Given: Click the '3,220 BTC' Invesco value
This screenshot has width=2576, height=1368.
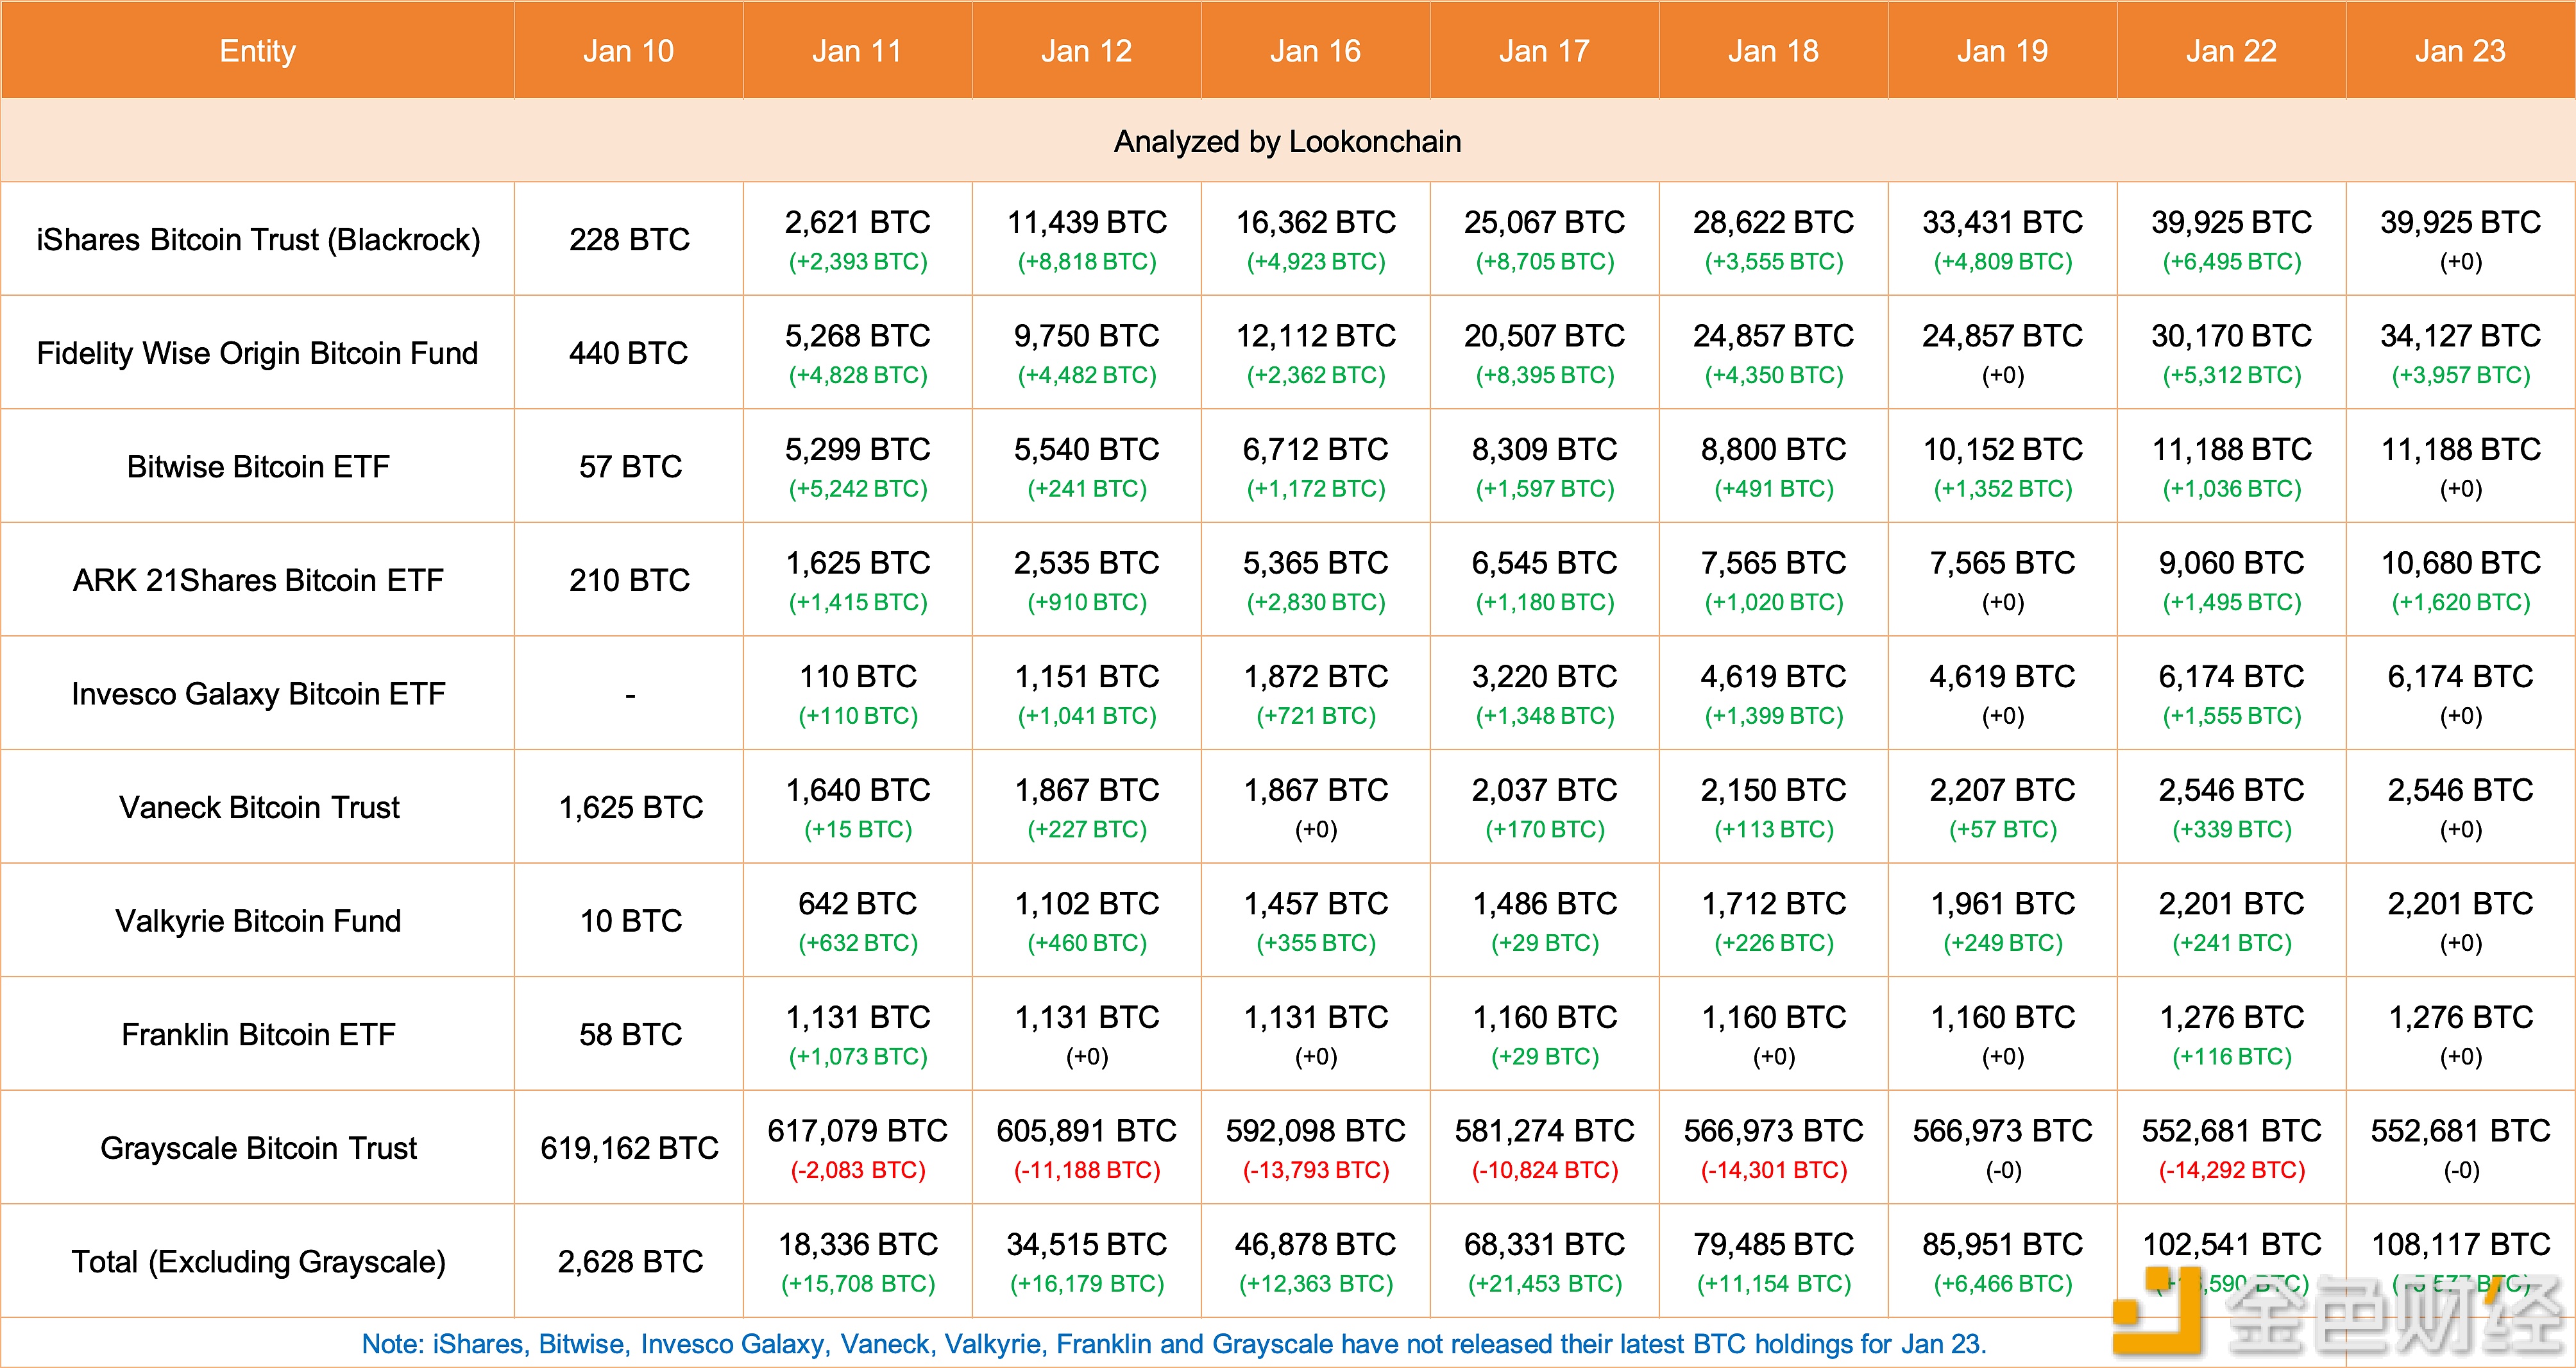Looking at the screenshot, I should [1544, 676].
